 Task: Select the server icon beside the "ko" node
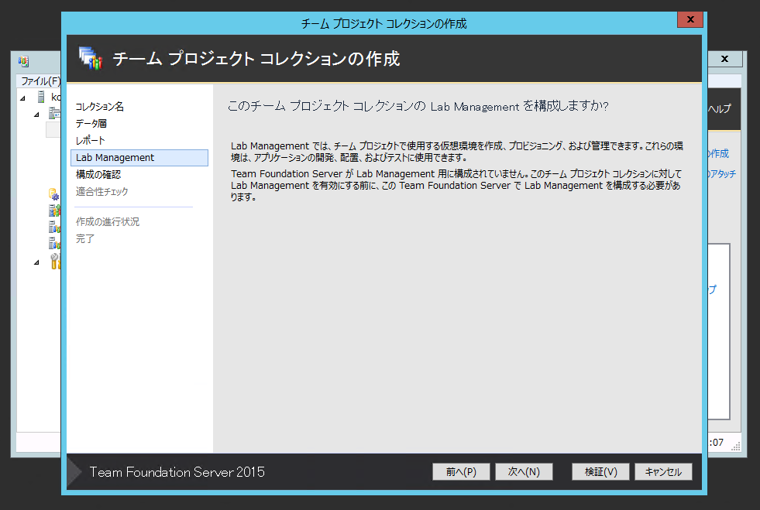42,97
